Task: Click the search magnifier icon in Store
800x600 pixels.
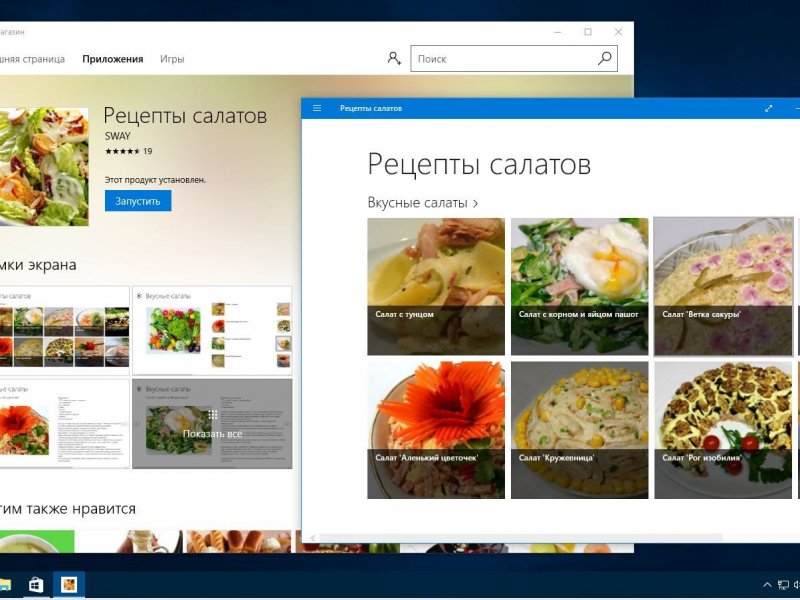Action: click(x=605, y=58)
